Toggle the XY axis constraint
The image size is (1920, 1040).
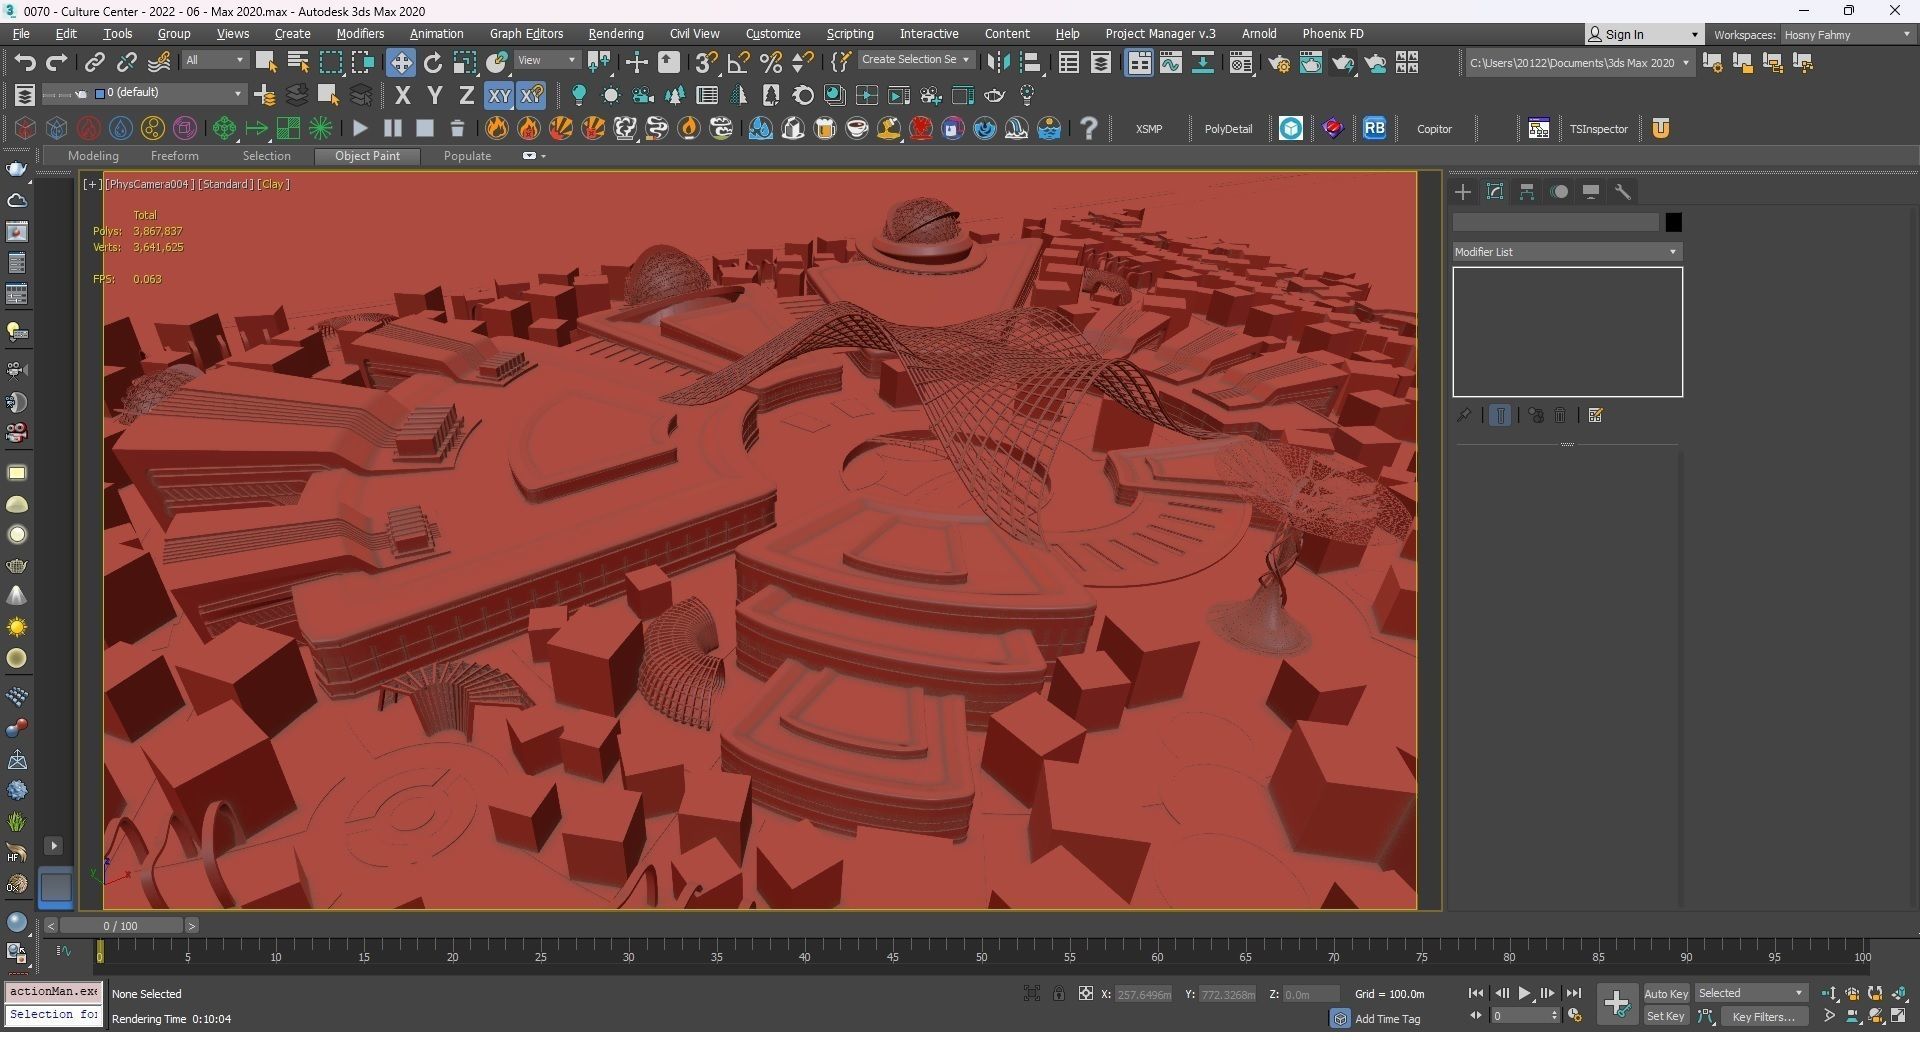(x=498, y=95)
